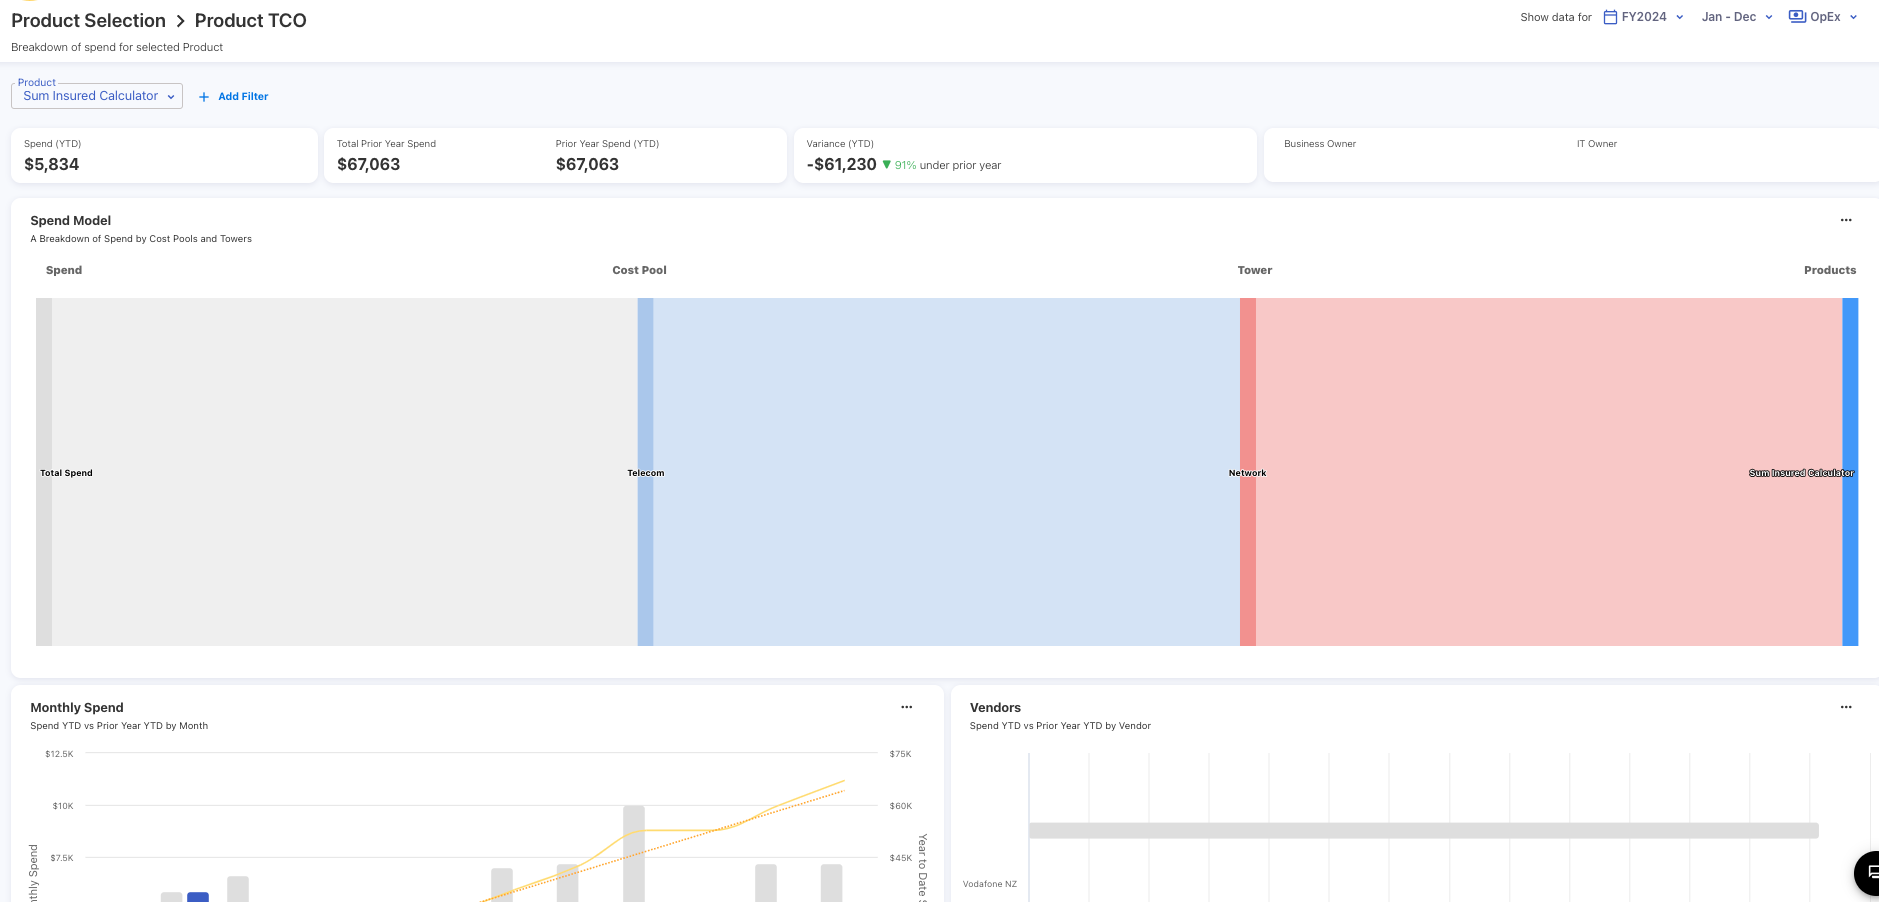Click the Add Filter button
The height and width of the screenshot is (902, 1879).
coord(242,97)
